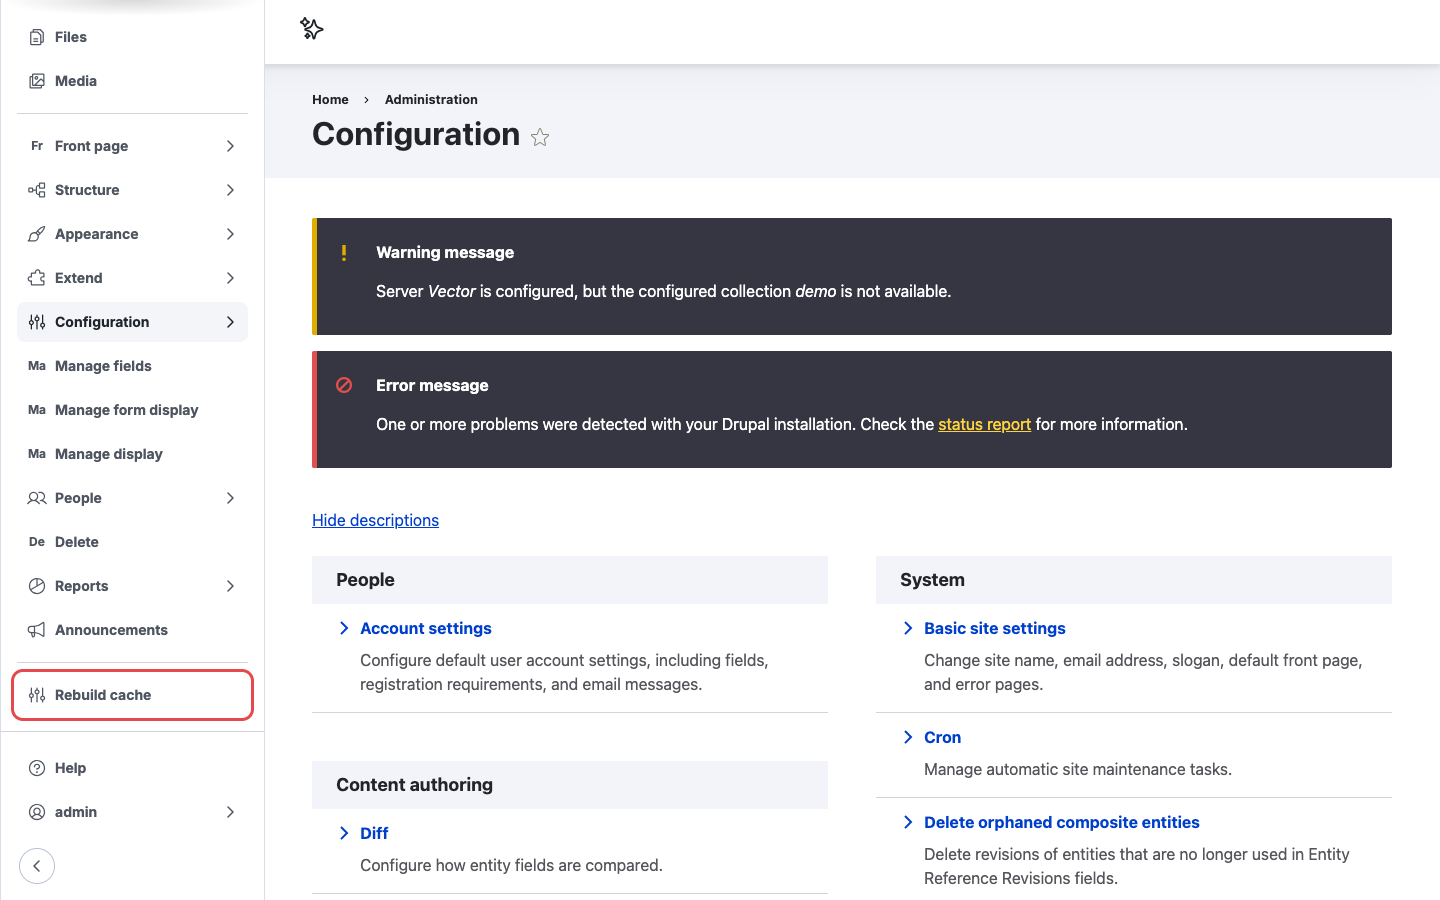Open Manage form display menu item

pos(132,410)
